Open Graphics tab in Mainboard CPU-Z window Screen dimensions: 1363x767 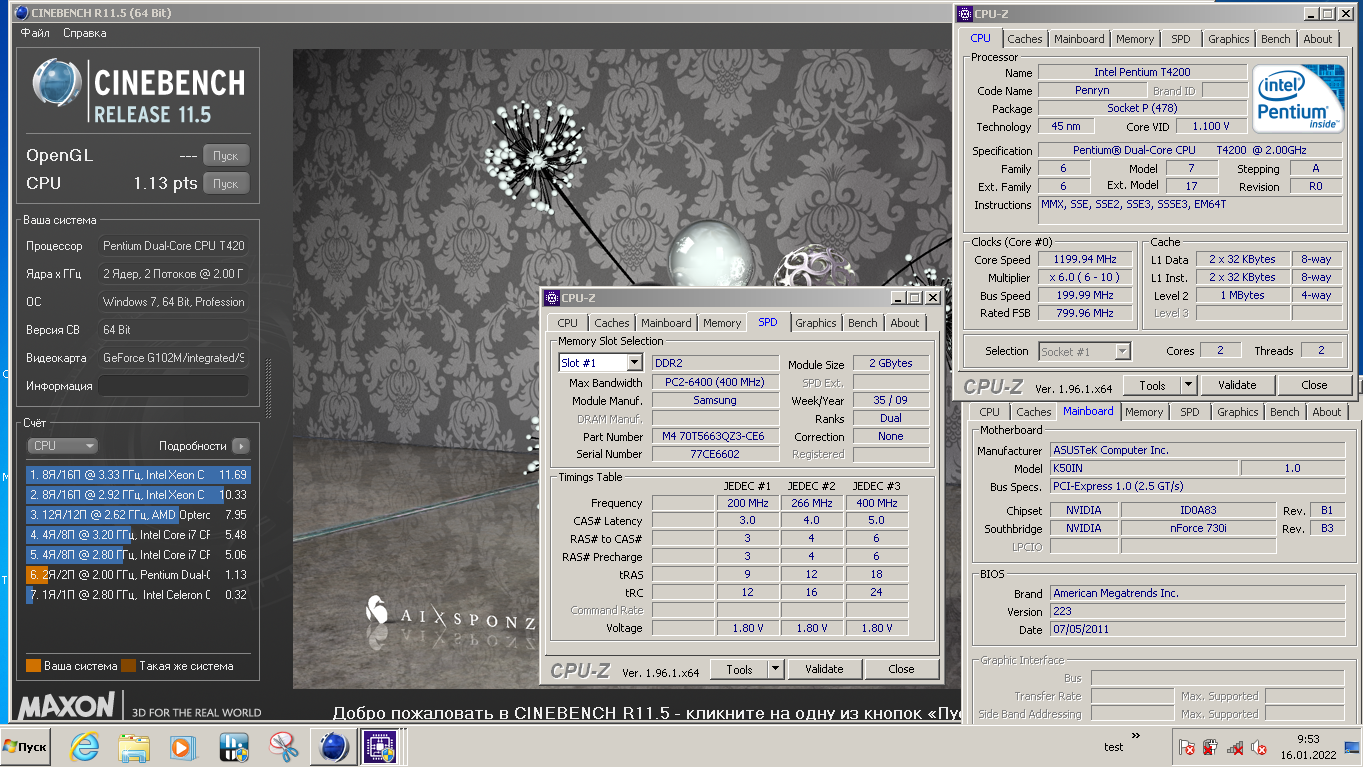pos(1238,412)
